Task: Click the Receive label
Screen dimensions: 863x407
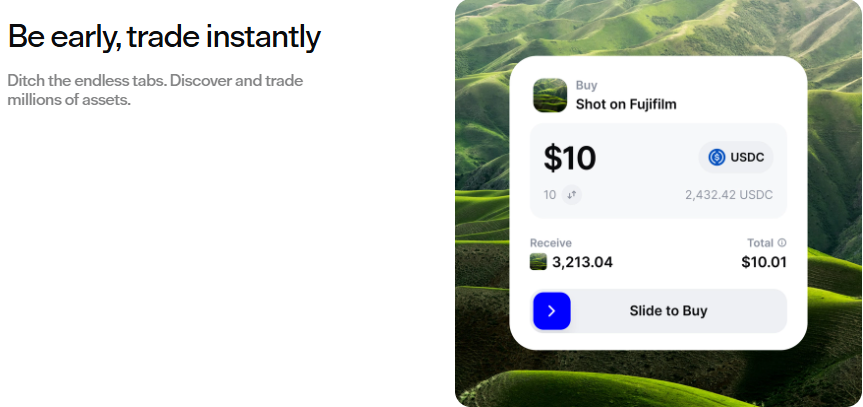Action: tap(550, 243)
